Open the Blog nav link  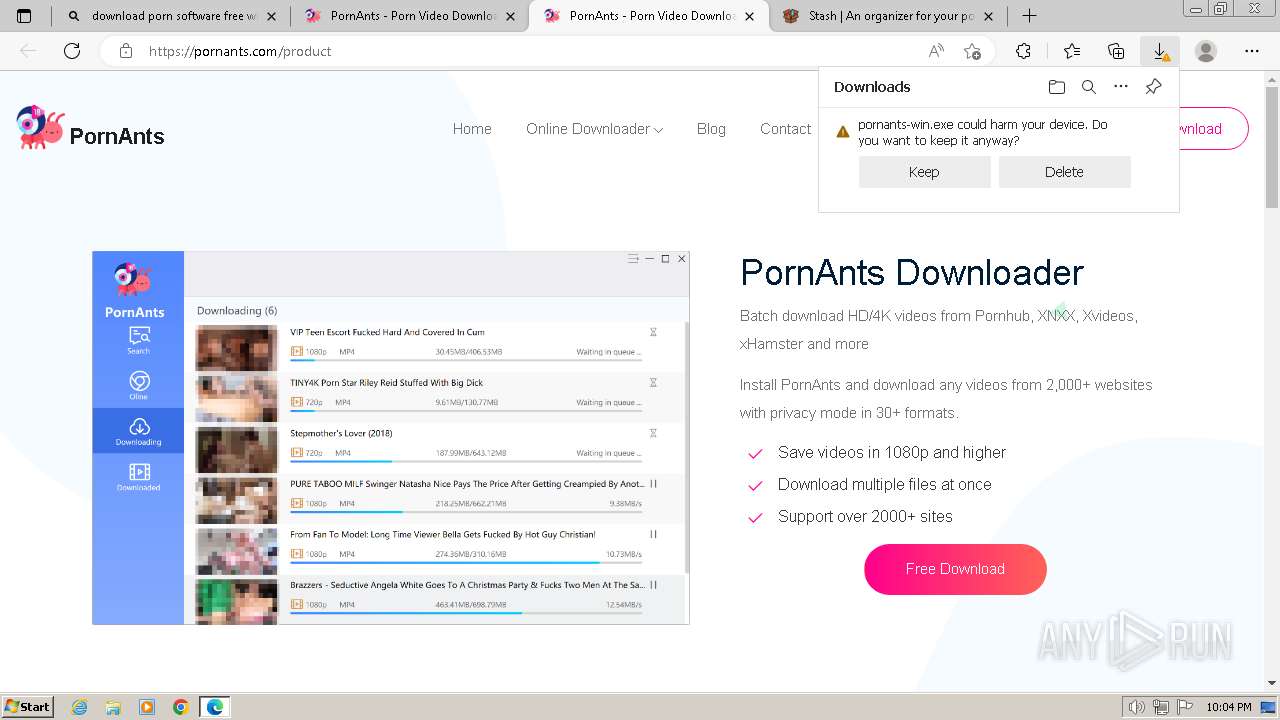point(711,129)
